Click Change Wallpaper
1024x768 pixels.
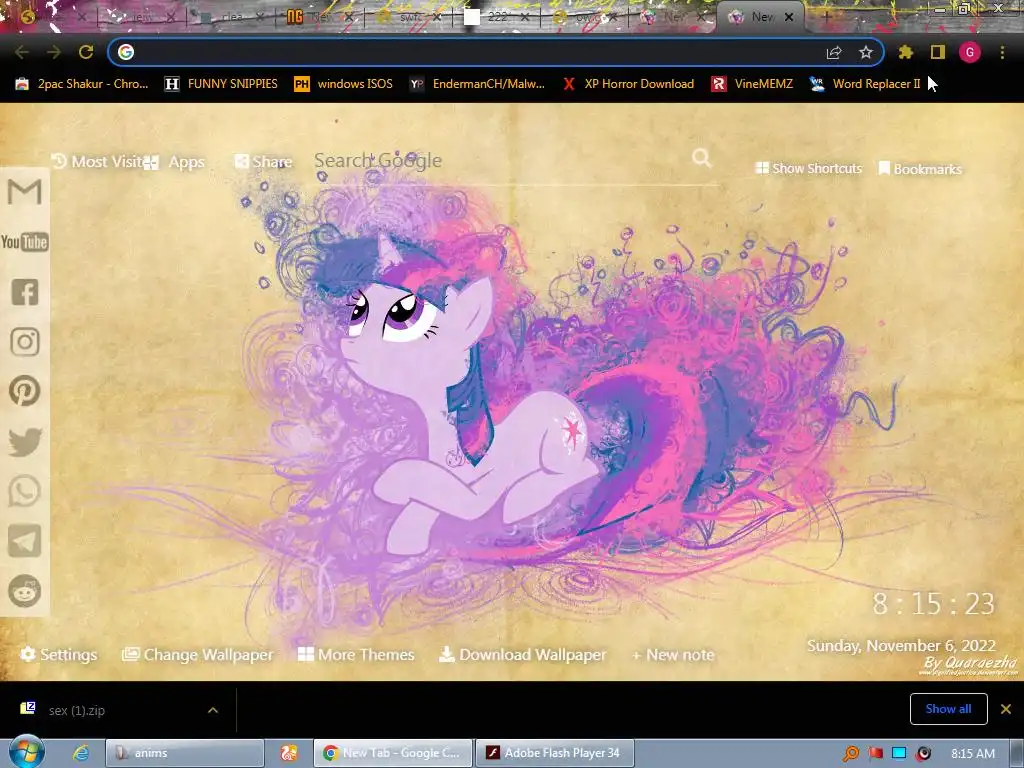pyautogui.click(x=198, y=654)
